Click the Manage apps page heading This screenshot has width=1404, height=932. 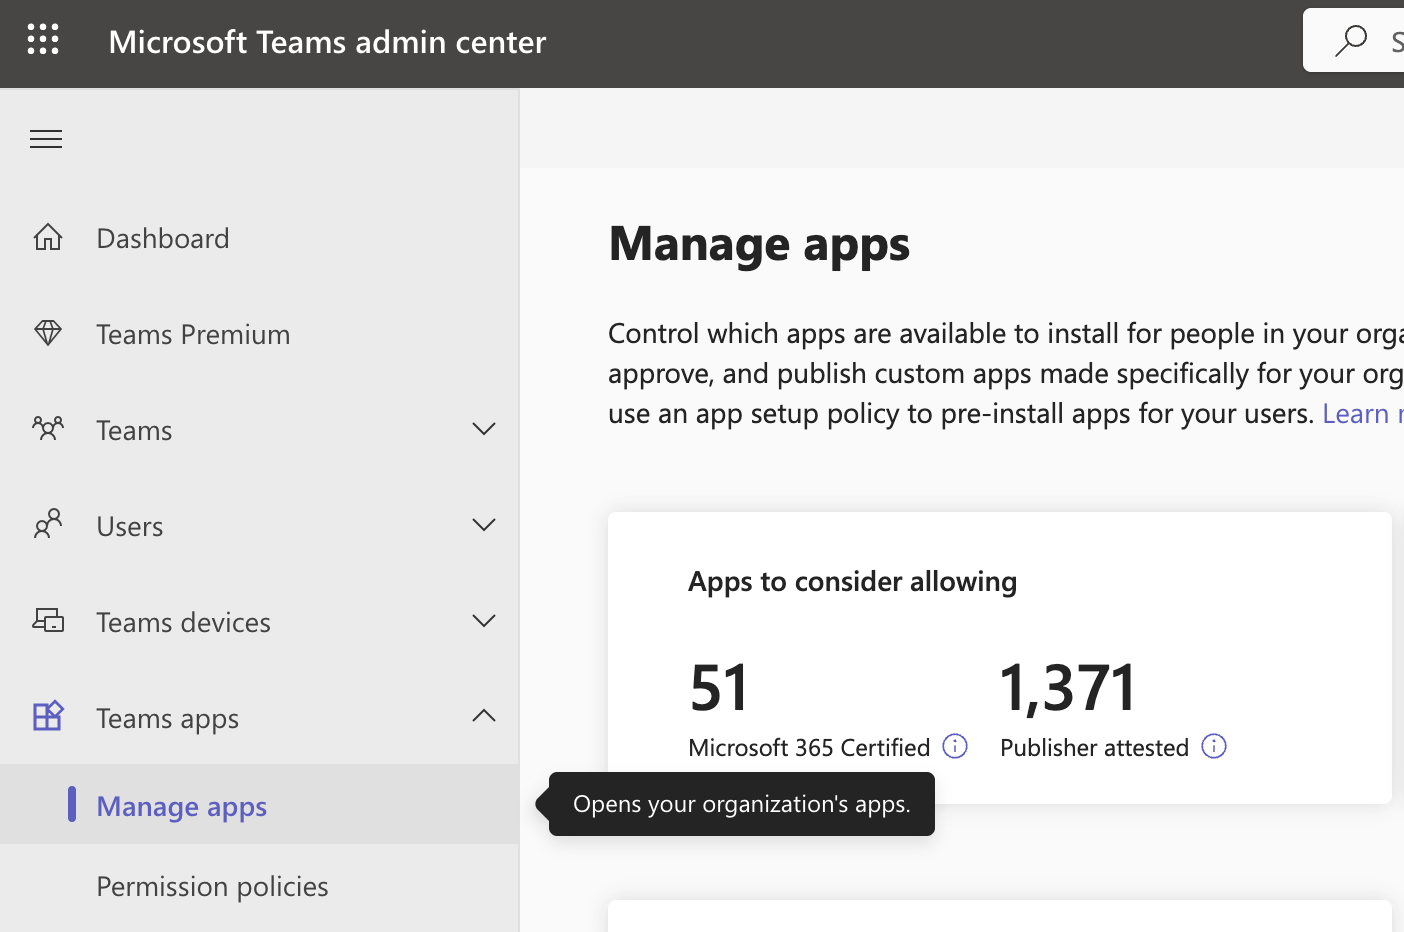[x=759, y=244]
